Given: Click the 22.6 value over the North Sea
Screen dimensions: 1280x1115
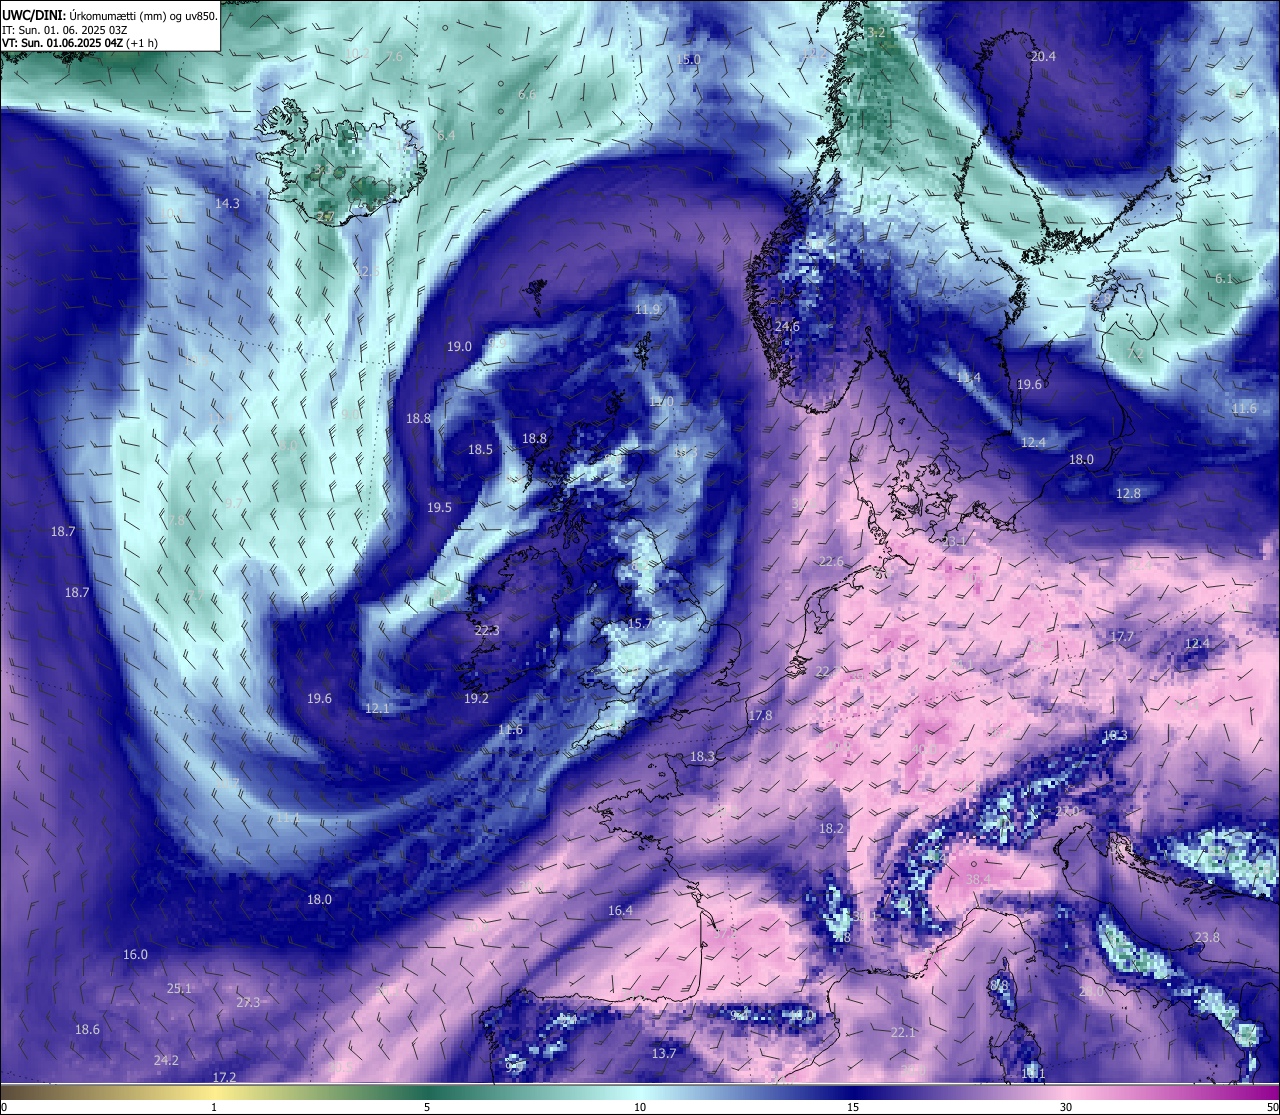Looking at the screenshot, I should 831,563.
